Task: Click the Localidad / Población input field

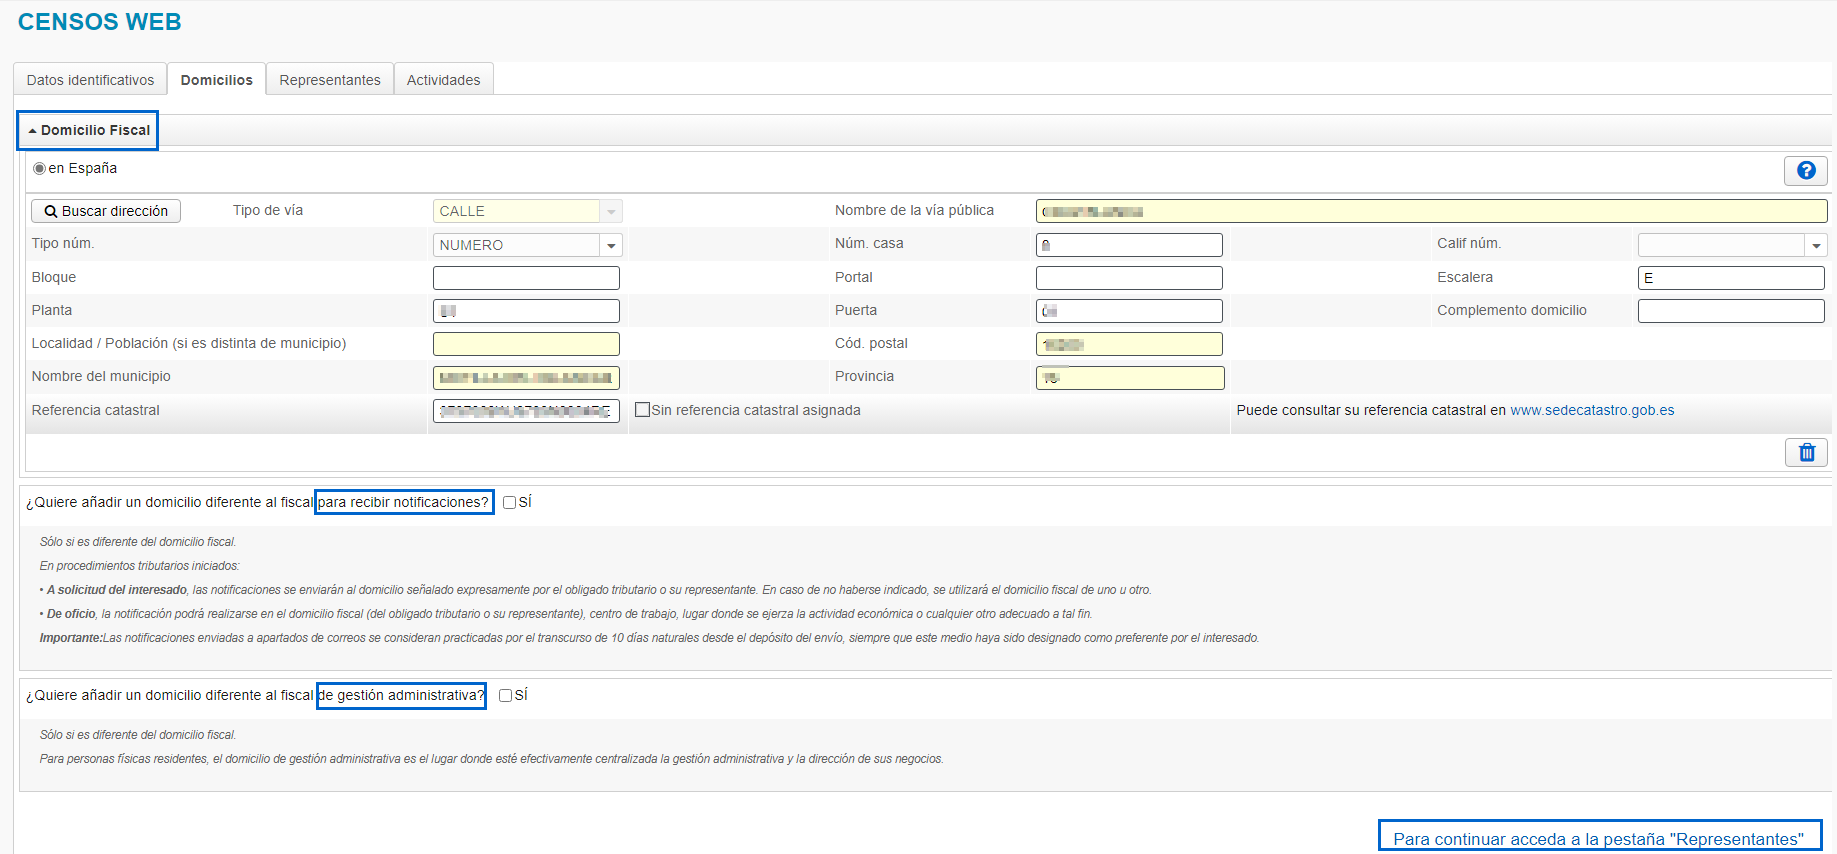Action: pyautogui.click(x=526, y=344)
